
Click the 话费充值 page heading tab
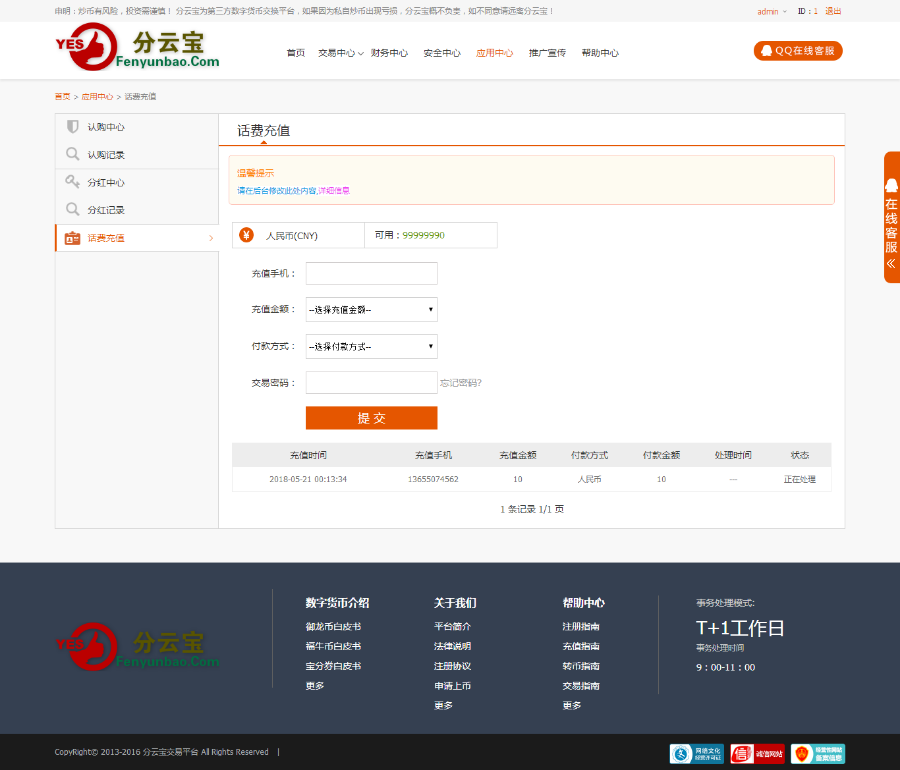[263, 131]
